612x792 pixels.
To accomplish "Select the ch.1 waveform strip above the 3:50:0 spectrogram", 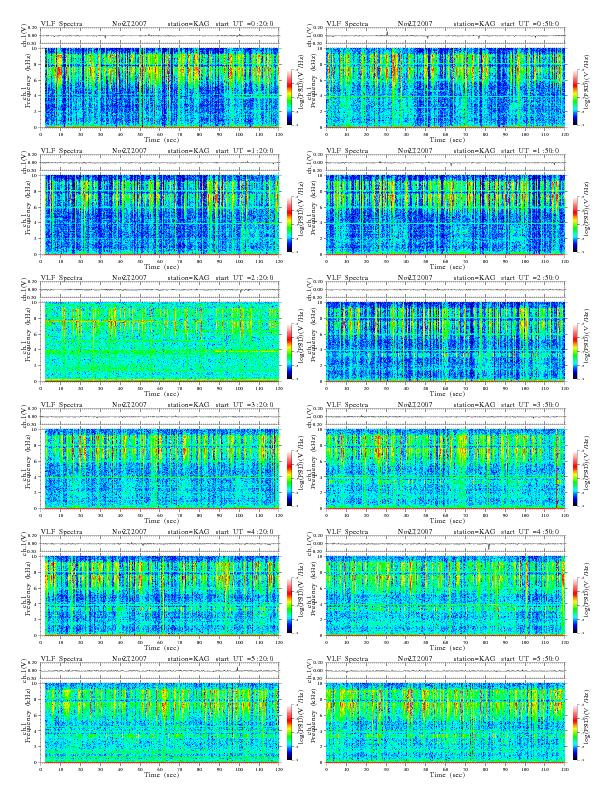I will (x=445, y=417).
